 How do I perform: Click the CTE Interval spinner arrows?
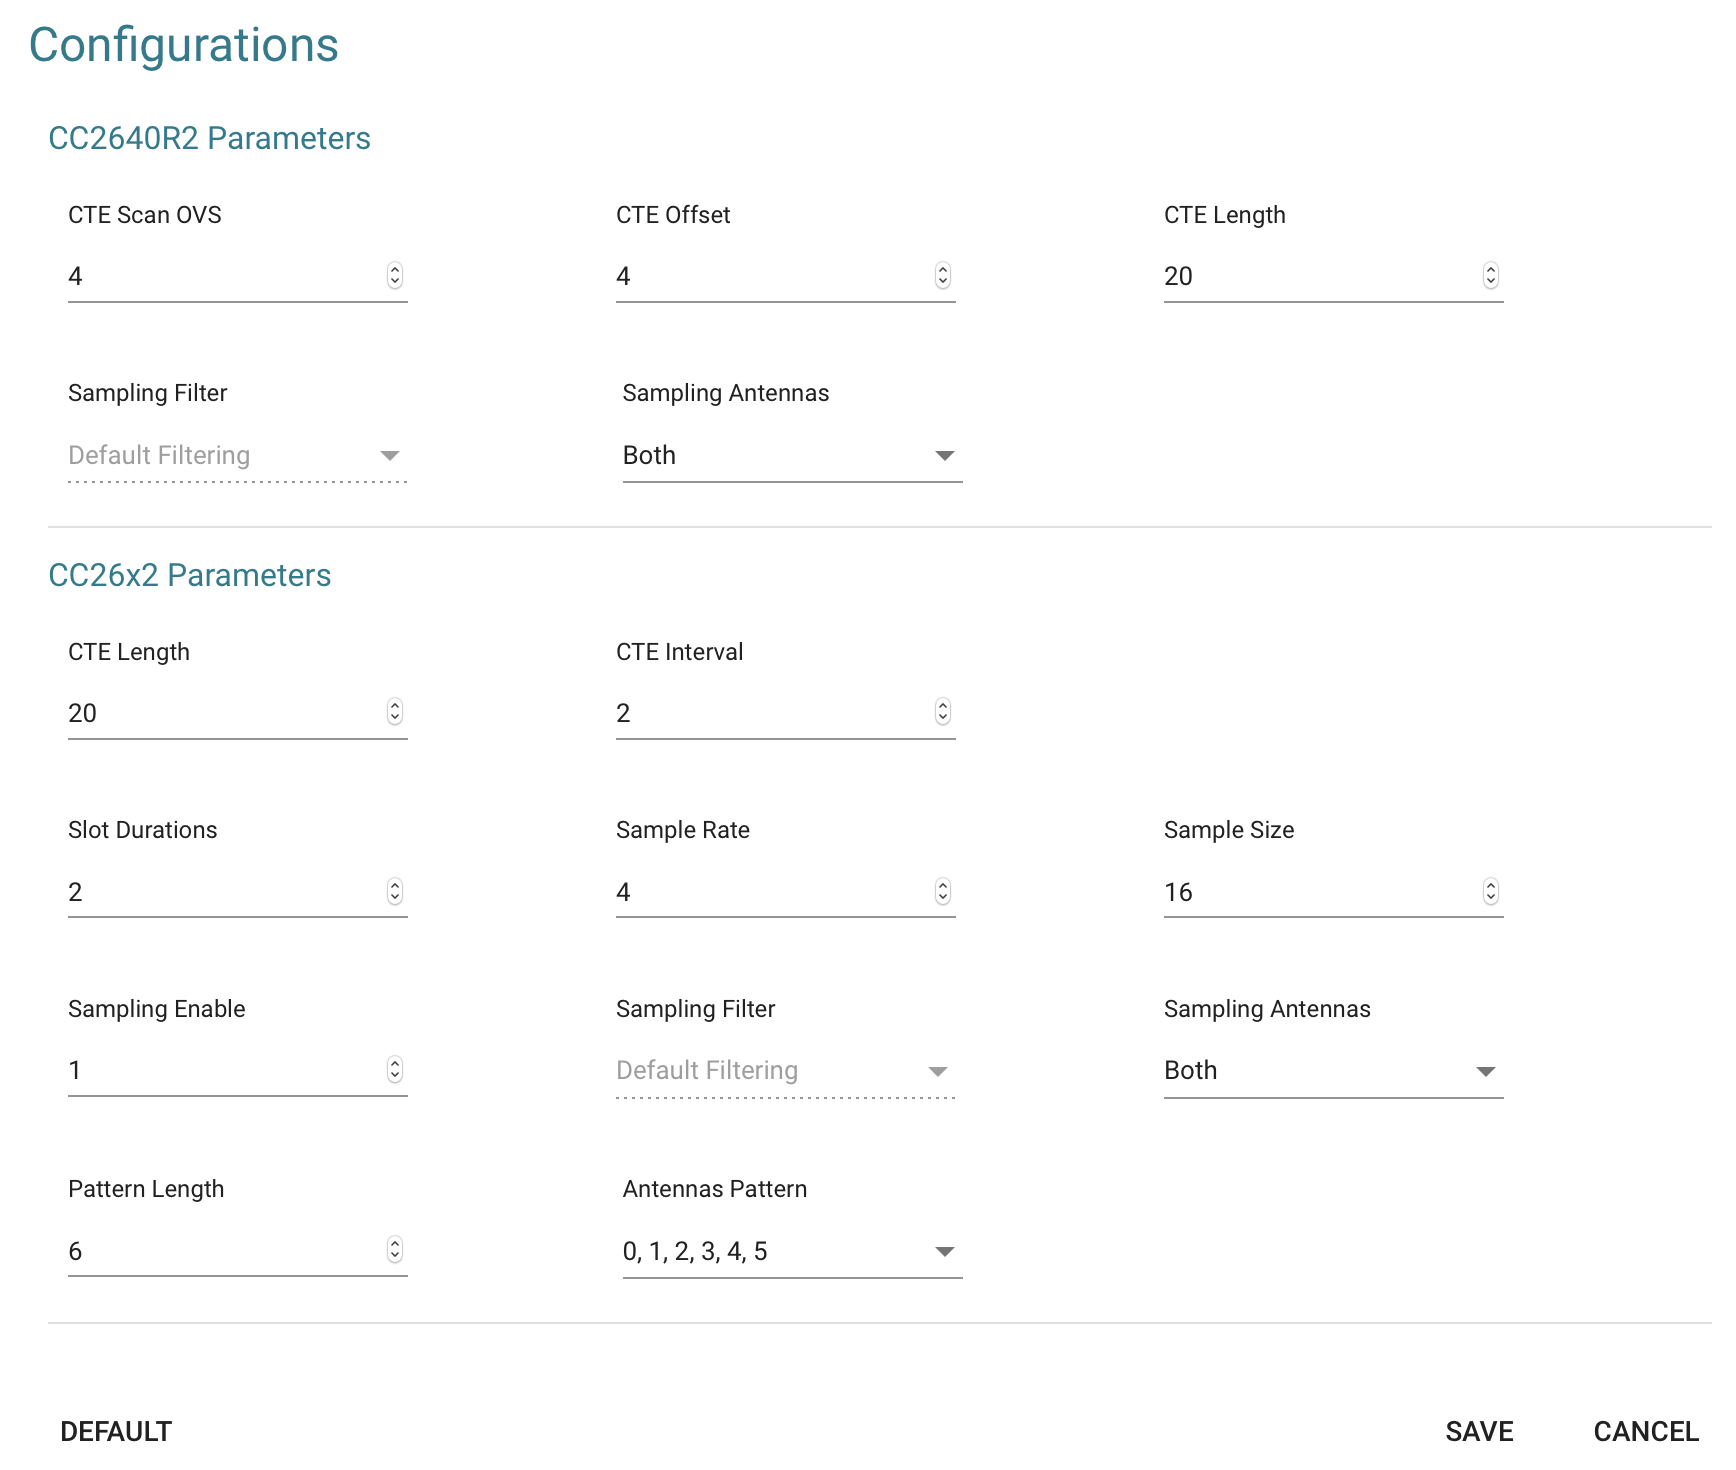point(943,712)
